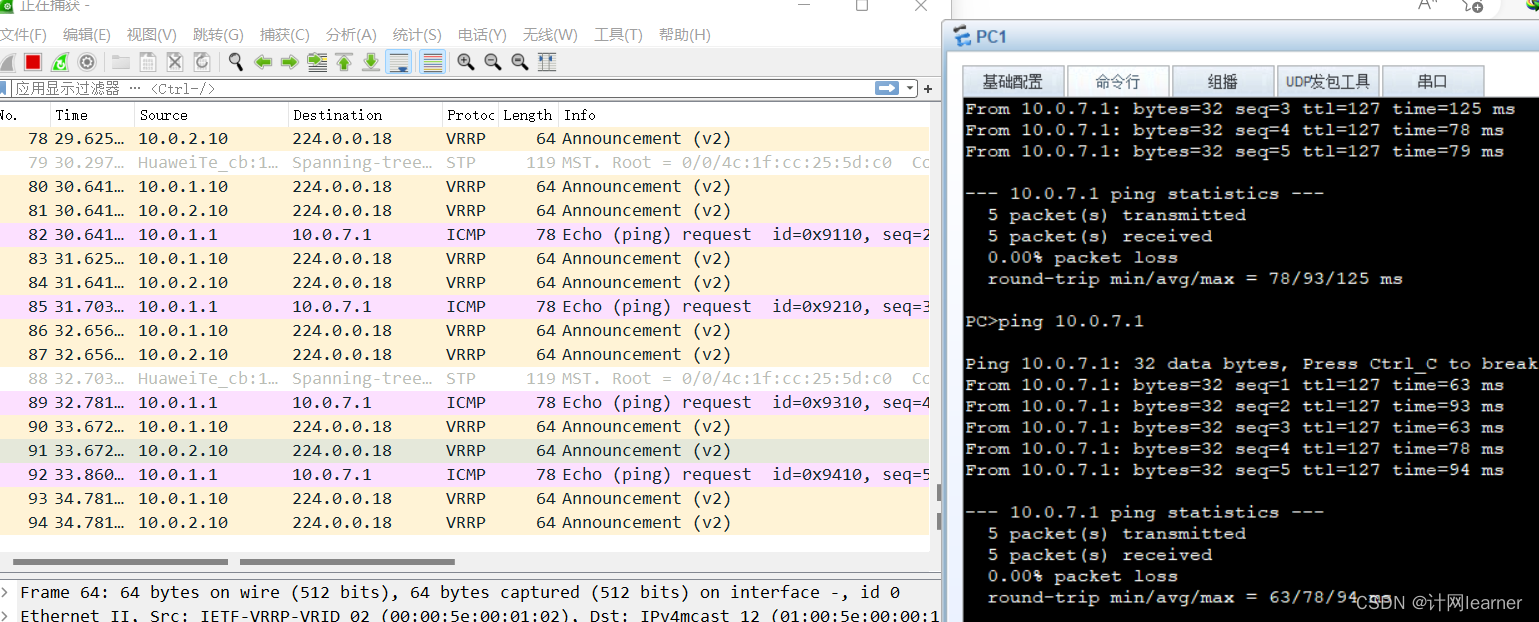Zoom in the packet text
Screen dimensions: 1539x622
click(466, 62)
